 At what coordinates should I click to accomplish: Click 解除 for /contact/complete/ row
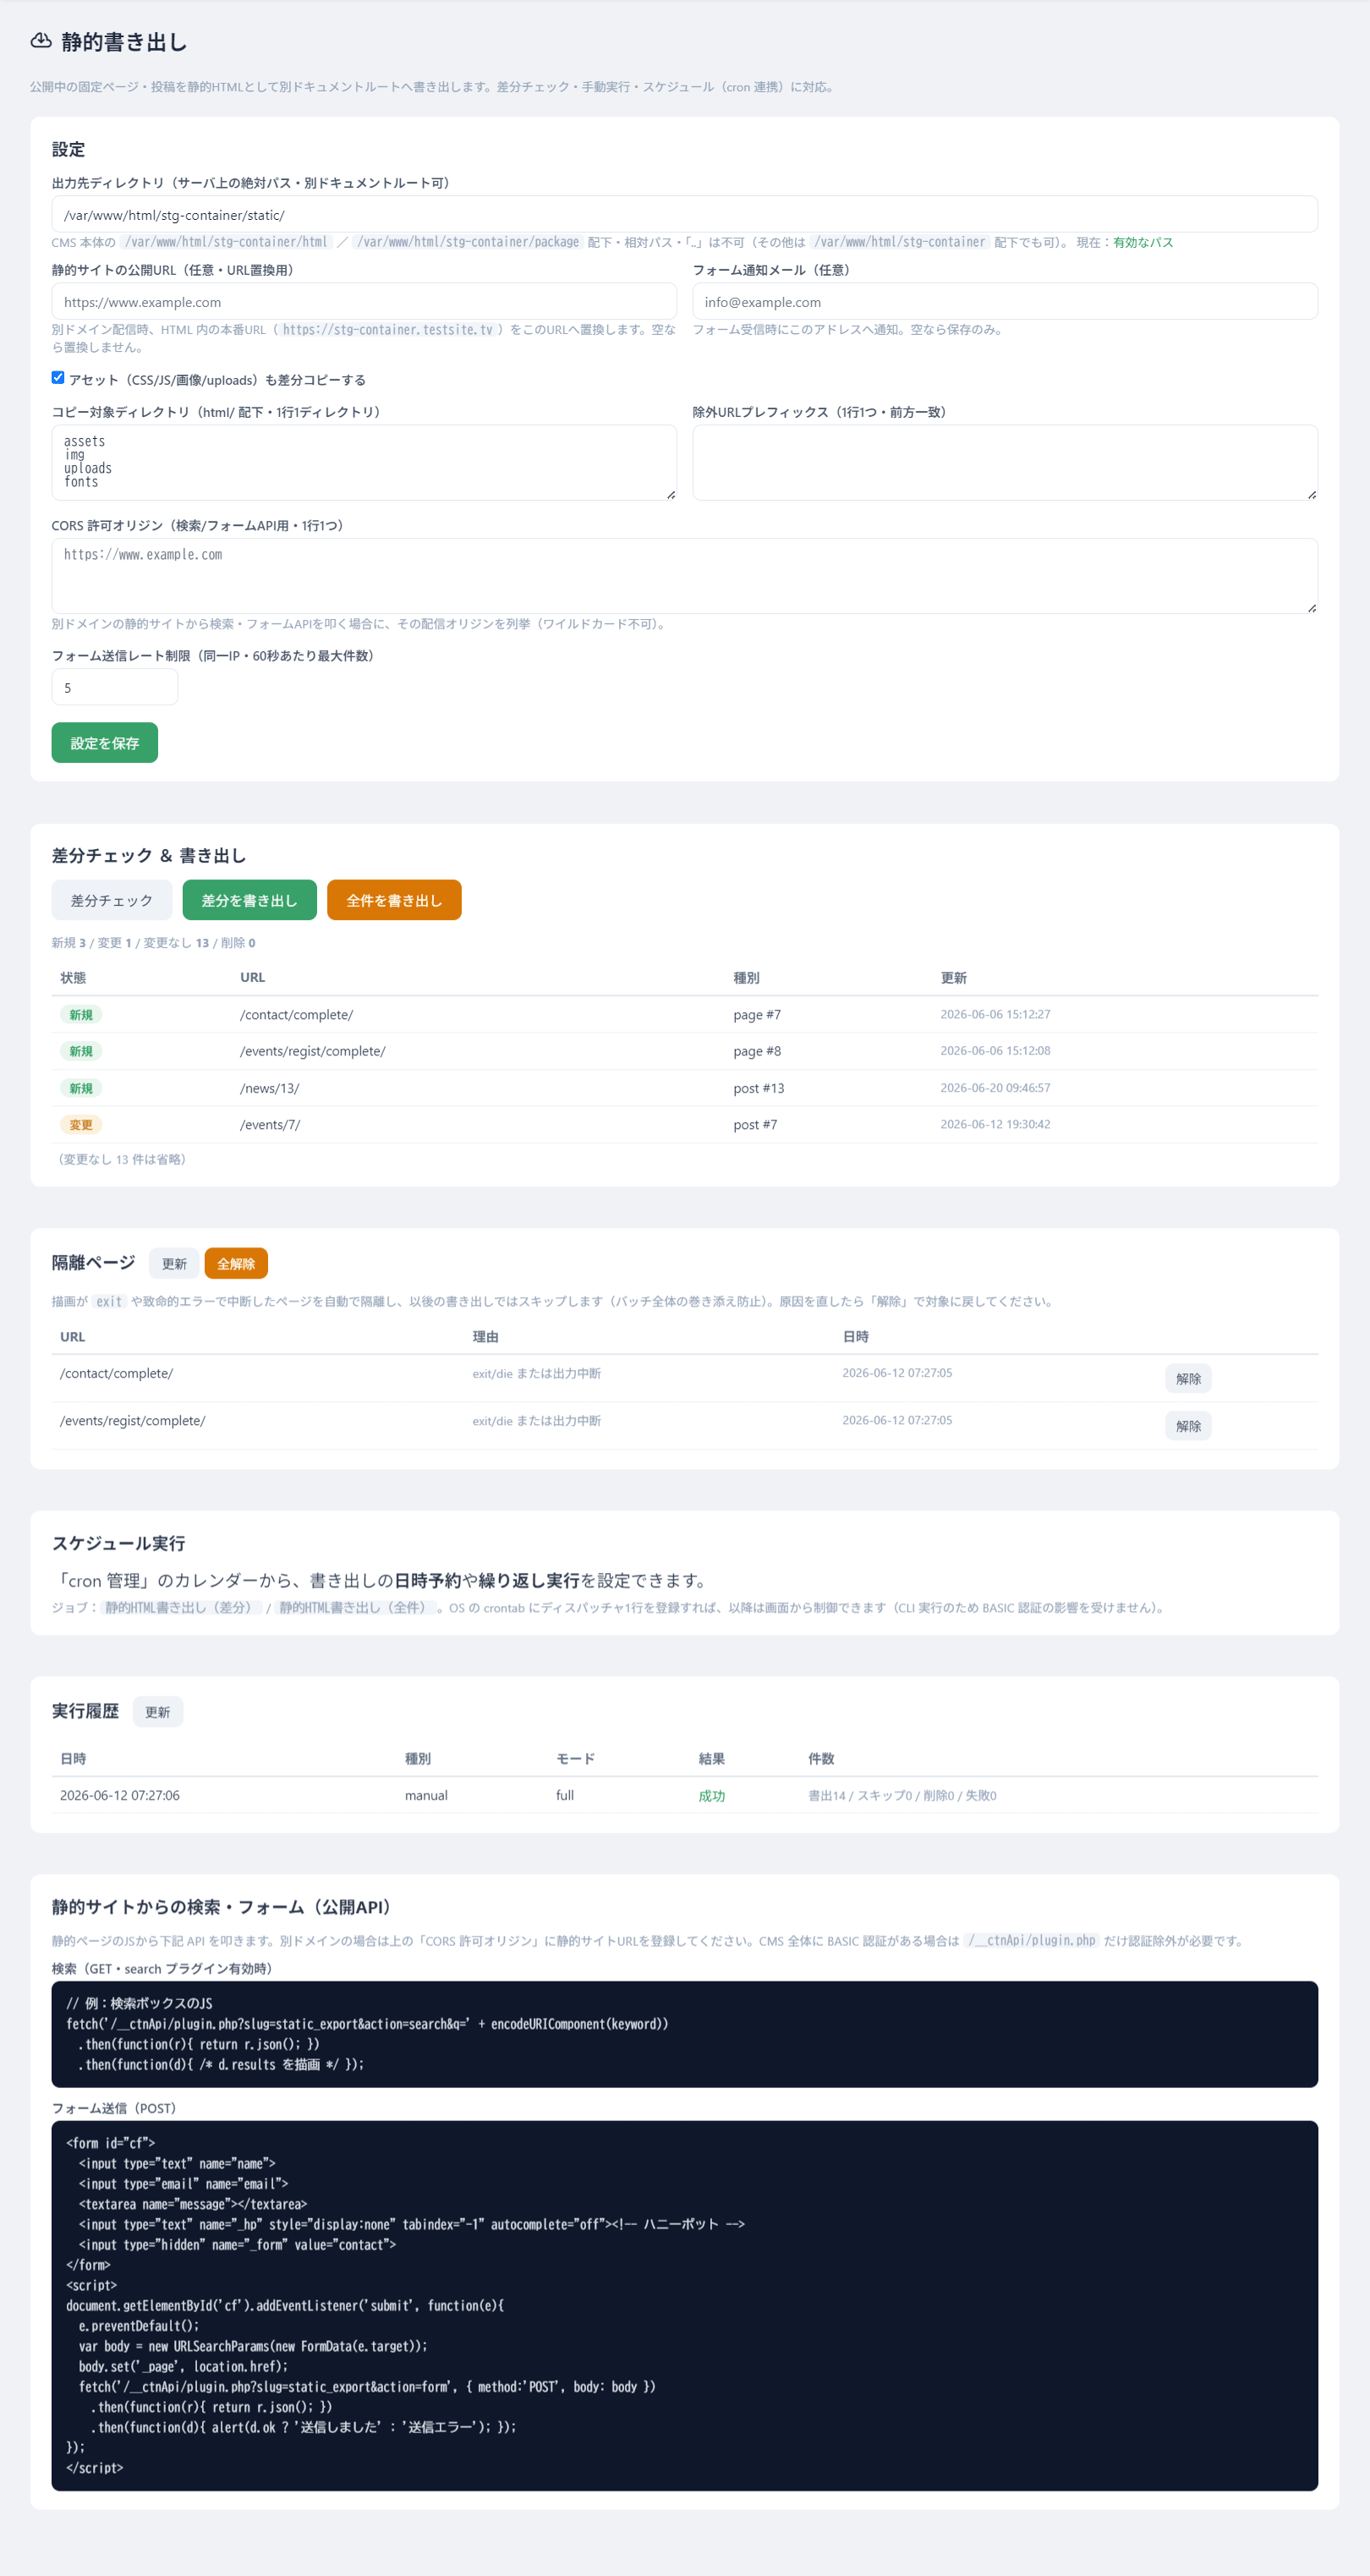coord(1188,1379)
